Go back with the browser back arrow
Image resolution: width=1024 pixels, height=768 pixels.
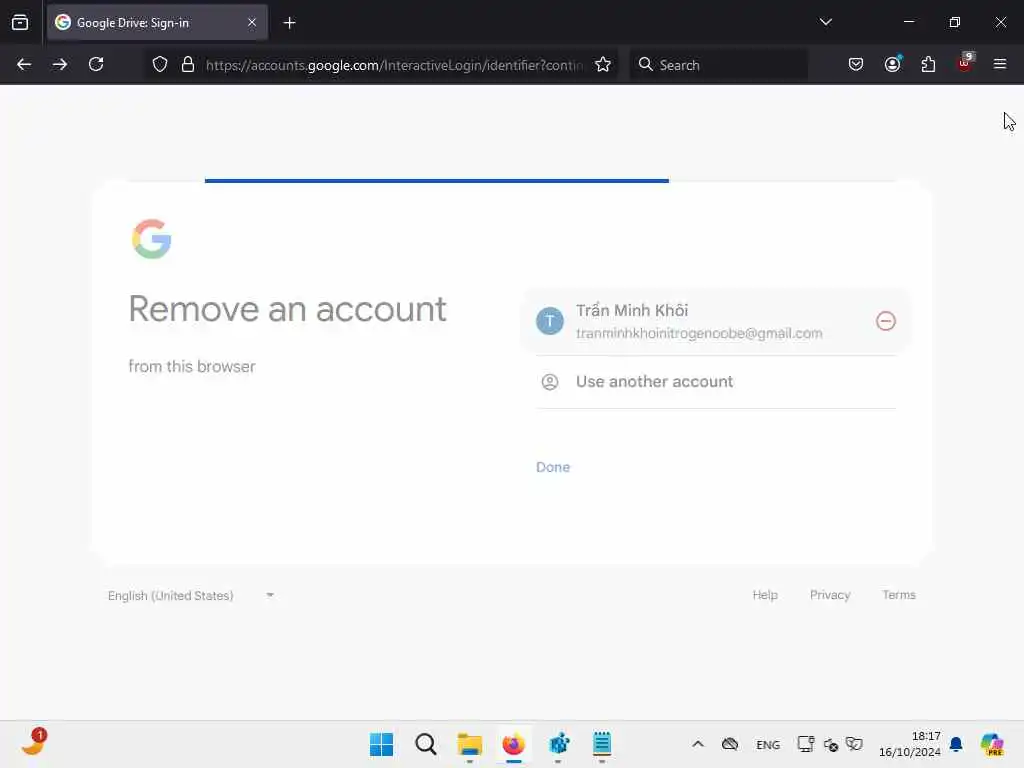click(x=24, y=64)
